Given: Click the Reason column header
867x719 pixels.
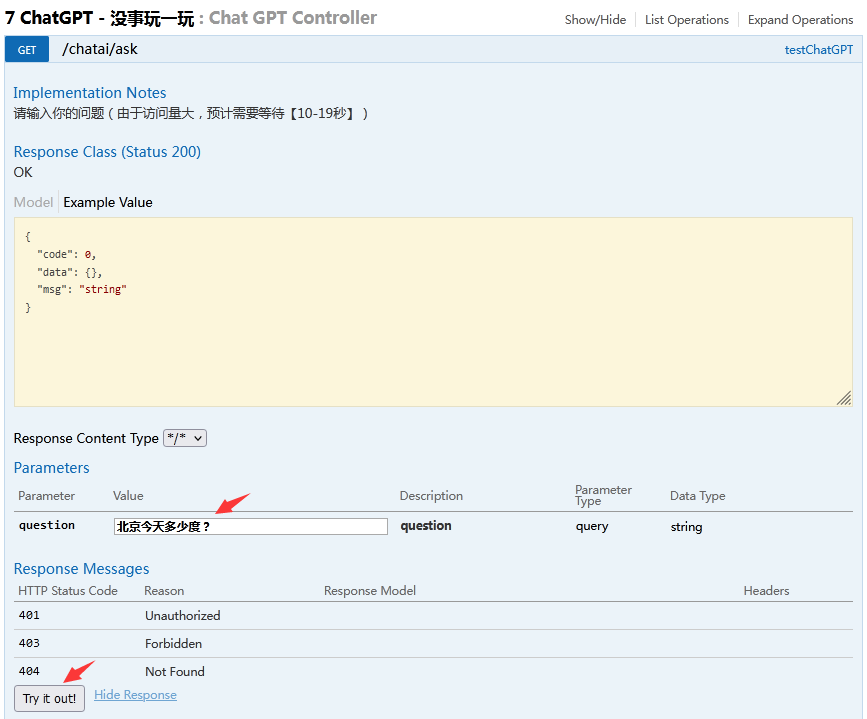Looking at the screenshot, I should coord(164,591).
